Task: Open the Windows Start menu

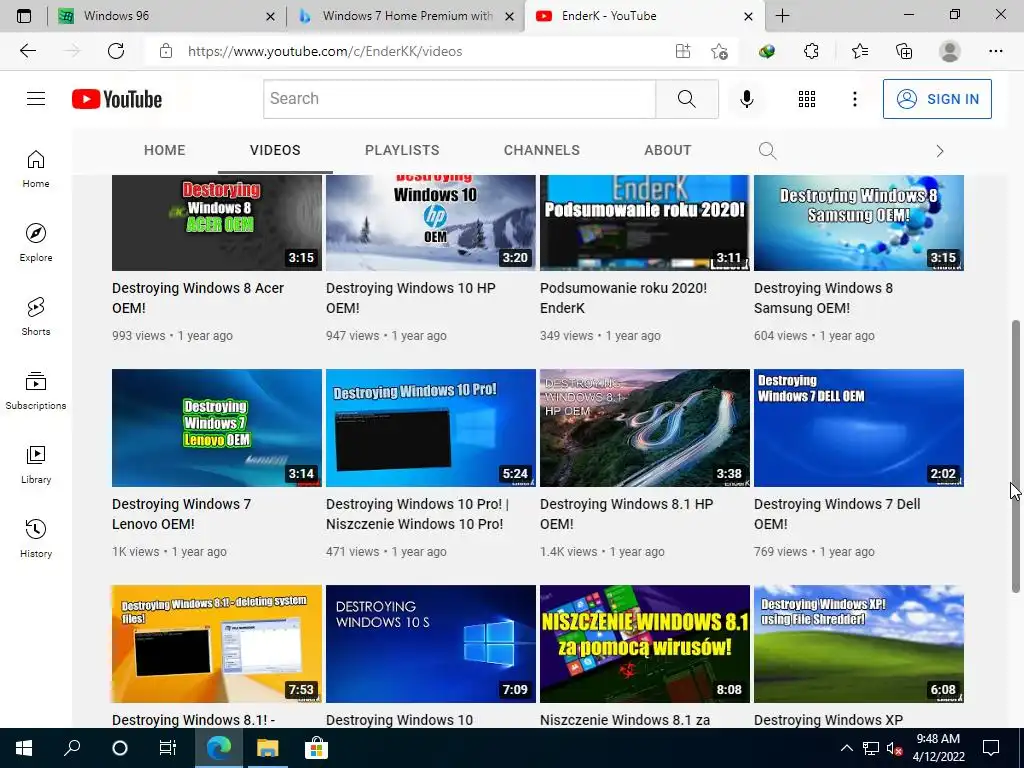Action: click(x=24, y=748)
